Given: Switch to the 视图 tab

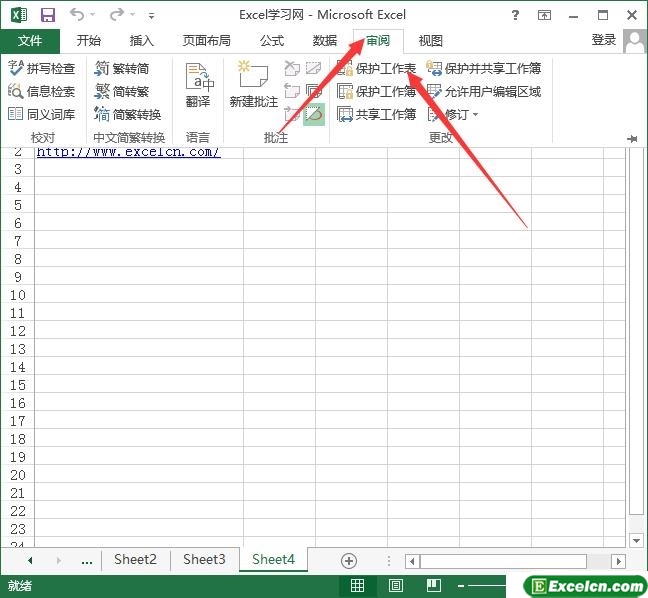Looking at the screenshot, I should point(430,41).
